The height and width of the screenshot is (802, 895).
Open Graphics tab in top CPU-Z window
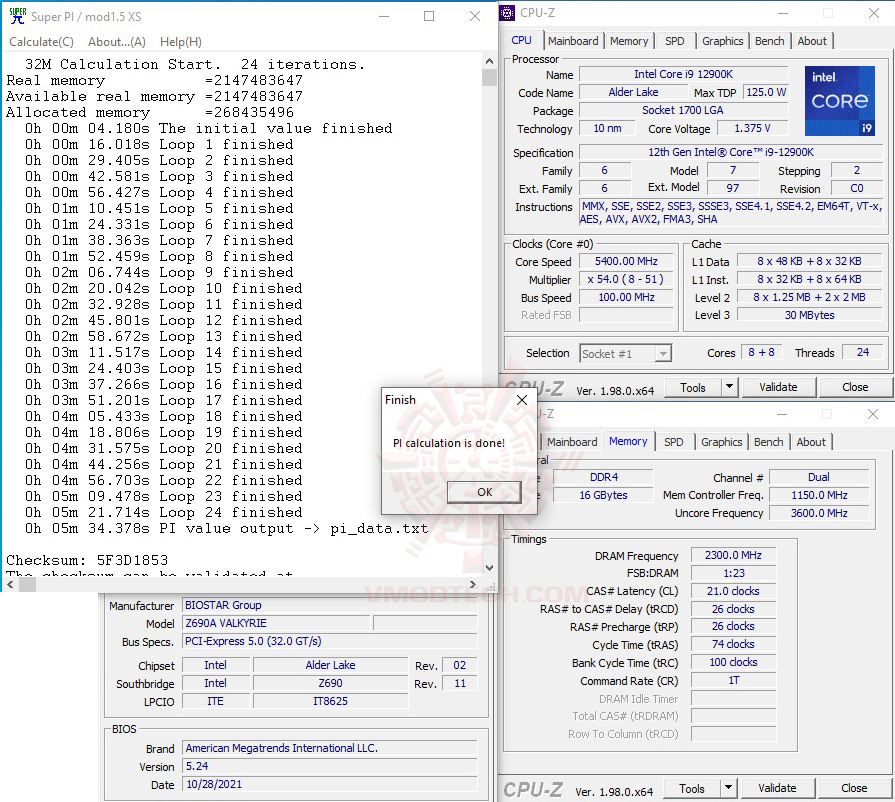[722, 41]
